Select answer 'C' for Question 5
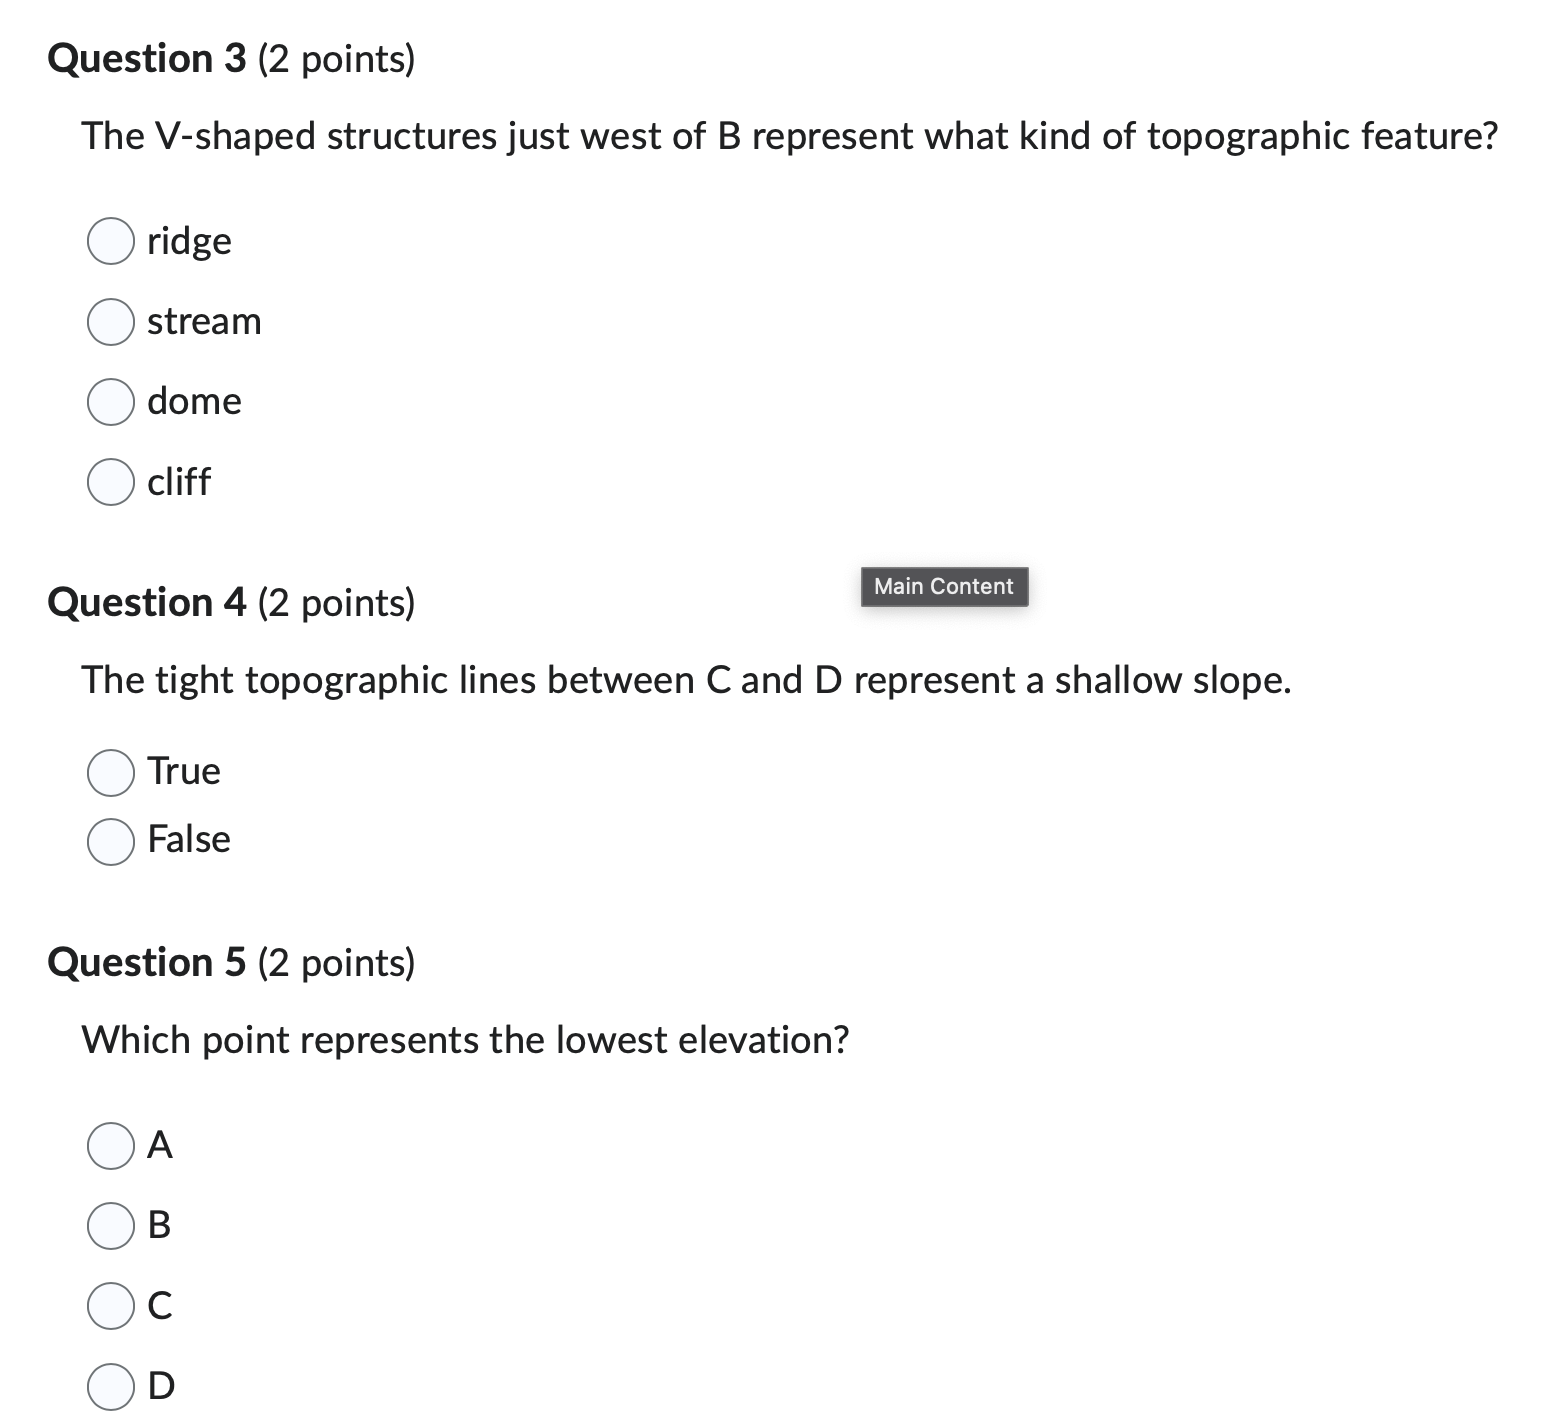 tap(110, 1305)
